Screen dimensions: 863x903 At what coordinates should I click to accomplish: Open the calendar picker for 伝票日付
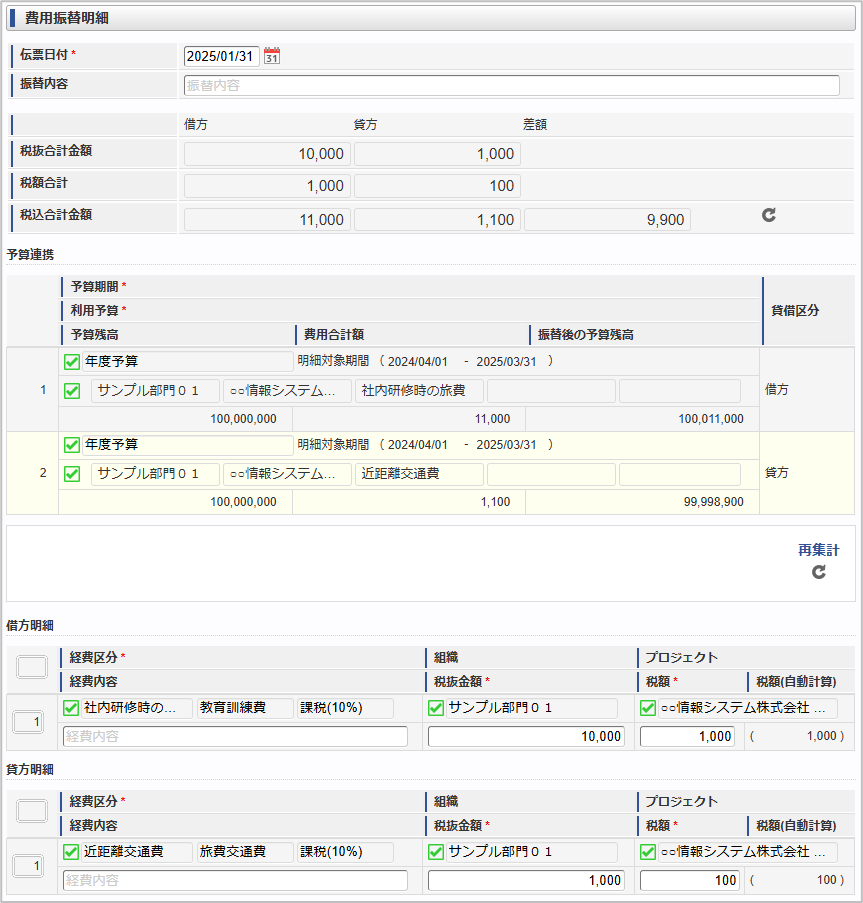coord(271,56)
